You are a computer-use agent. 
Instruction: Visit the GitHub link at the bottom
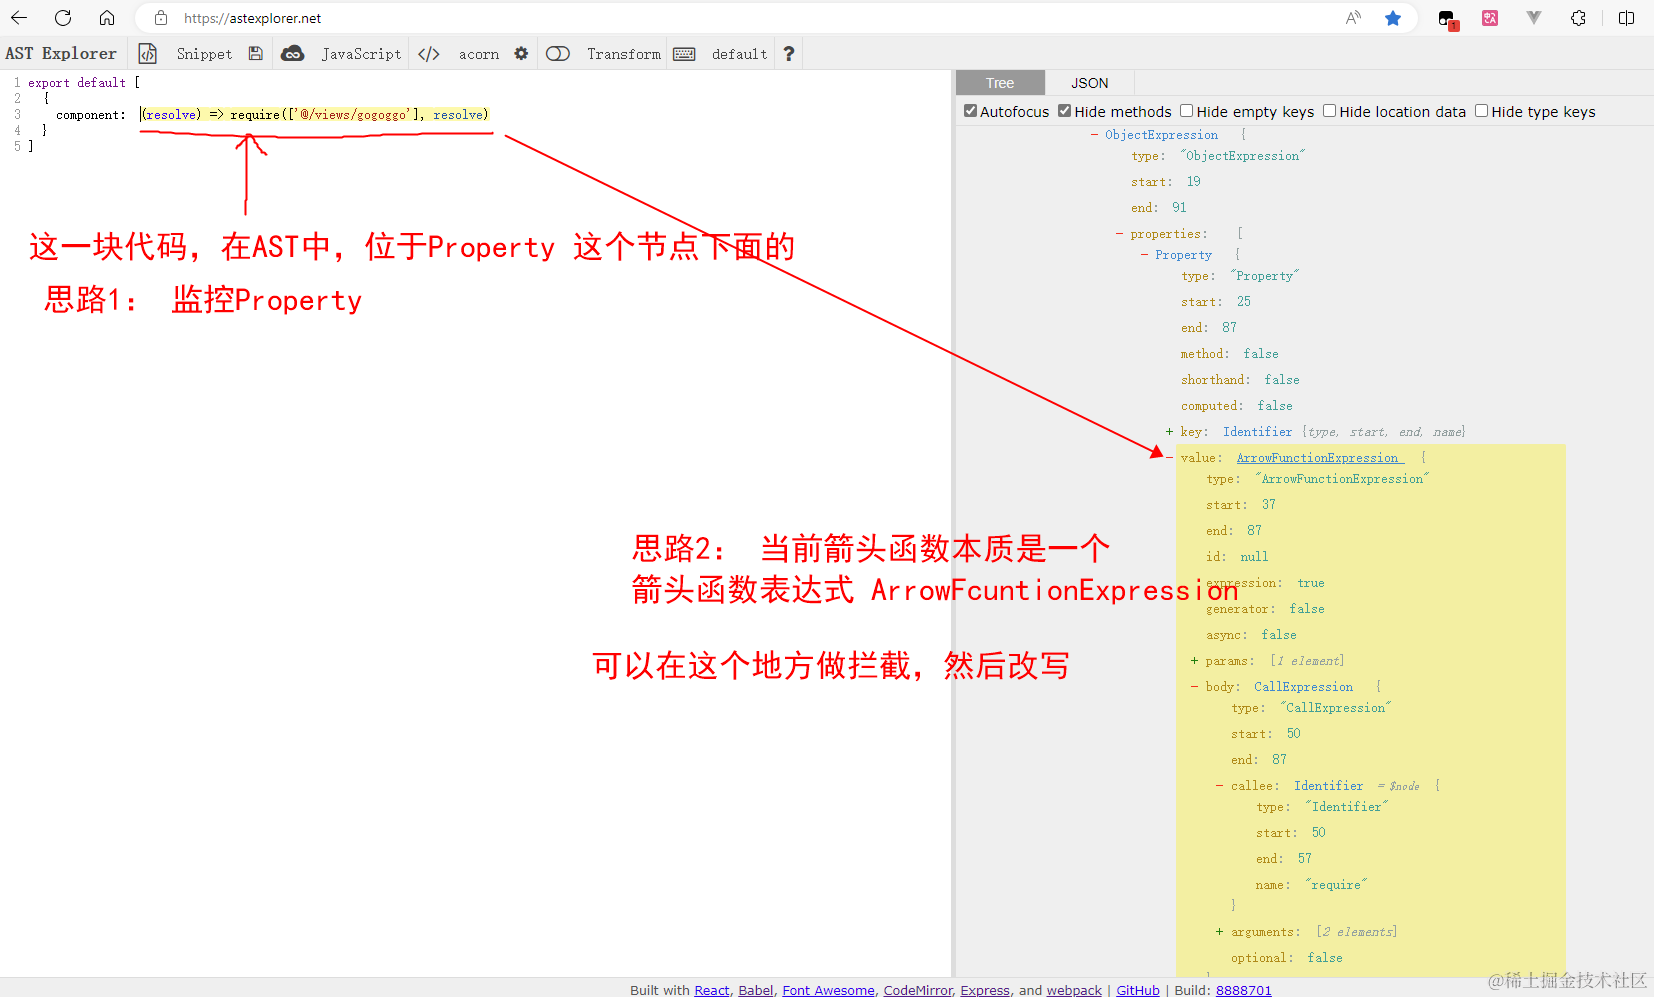[1138, 990]
